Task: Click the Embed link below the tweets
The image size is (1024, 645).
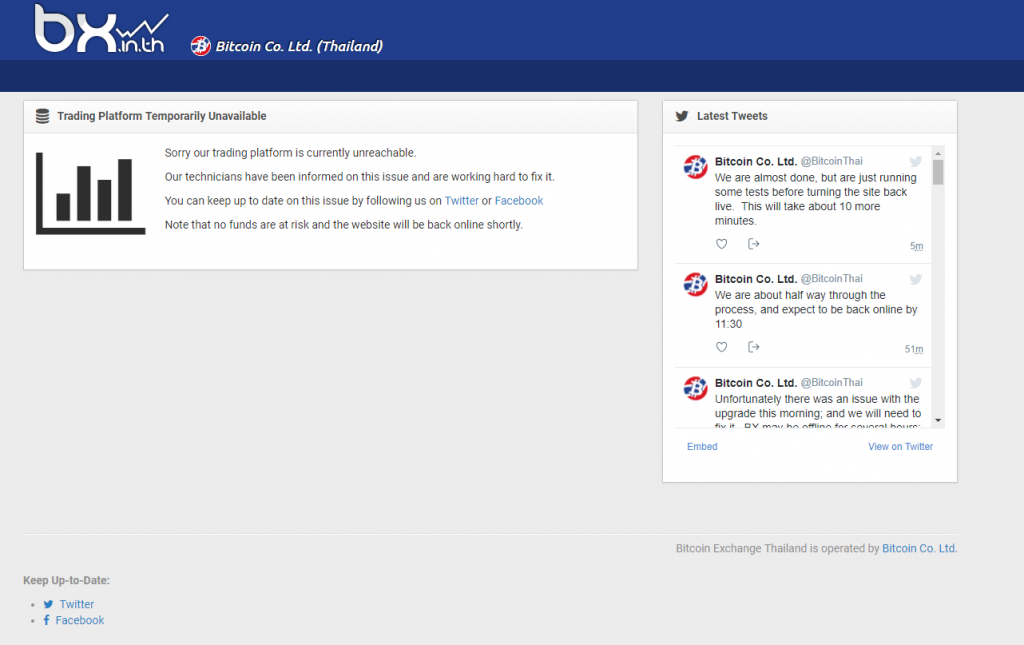Action: 702,447
